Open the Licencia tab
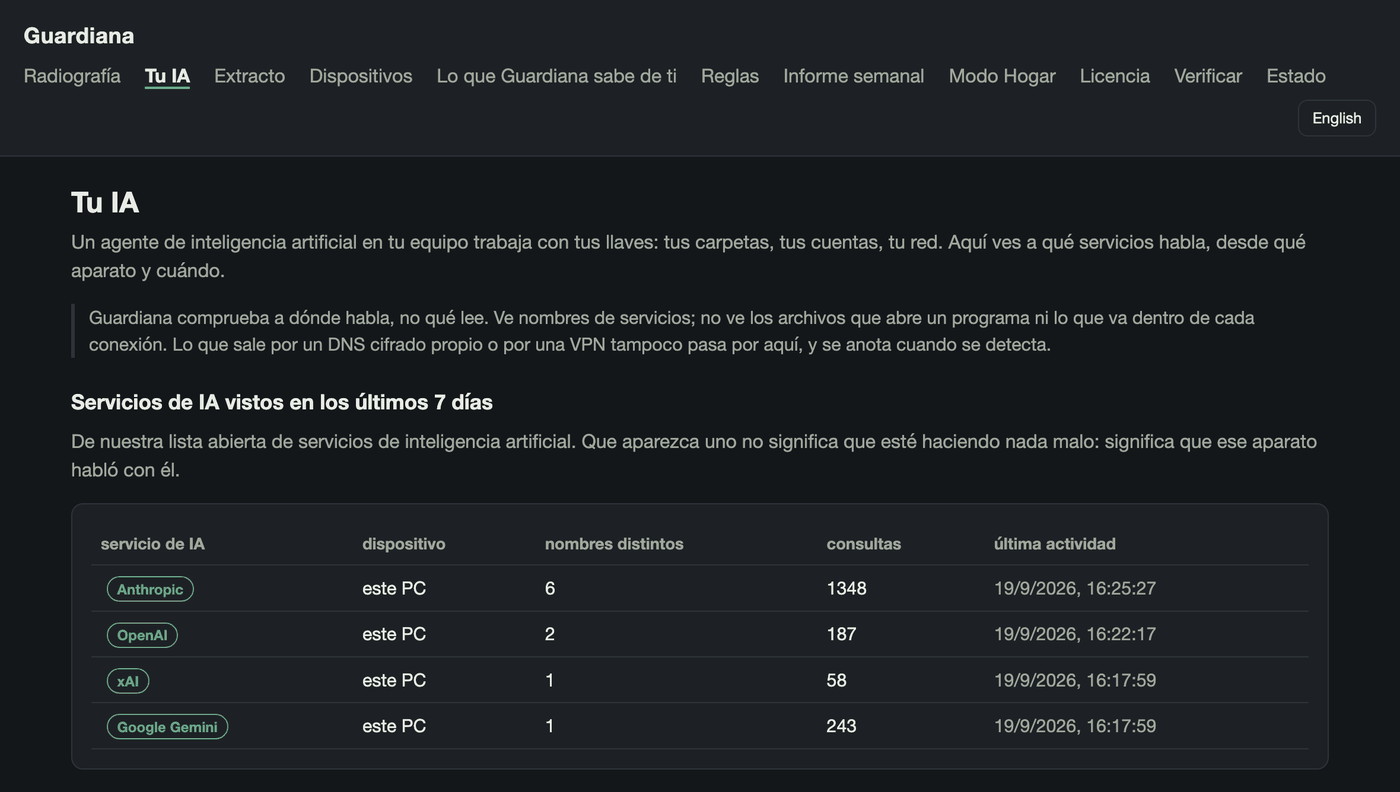1400x792 pixels. click(1115, 76)
